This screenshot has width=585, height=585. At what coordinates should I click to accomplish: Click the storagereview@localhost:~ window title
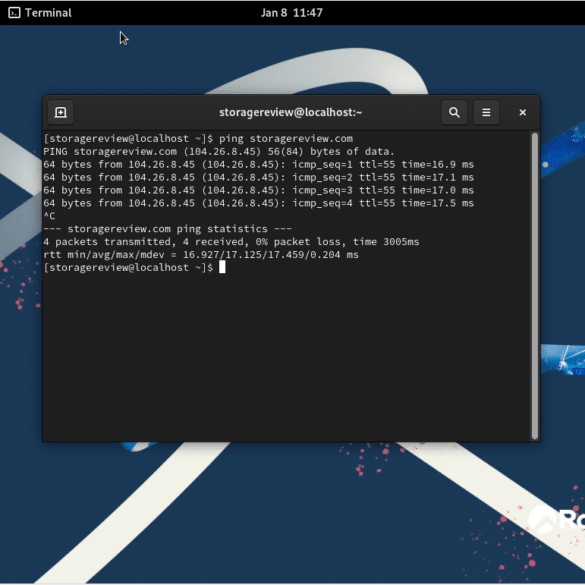tap(290, 112)
